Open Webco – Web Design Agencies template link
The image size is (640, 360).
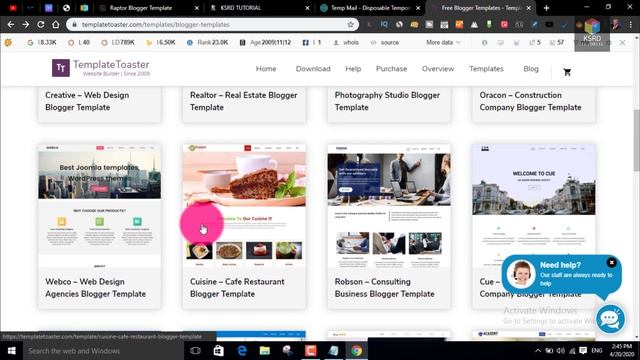click(x=96, y=287)
